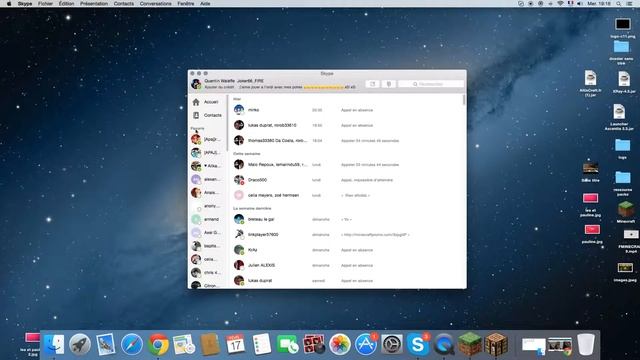Viewport: 640px width, 360px height.
Task: Open the linkplayer57600 conversation
Action: [x=347, y=235]
